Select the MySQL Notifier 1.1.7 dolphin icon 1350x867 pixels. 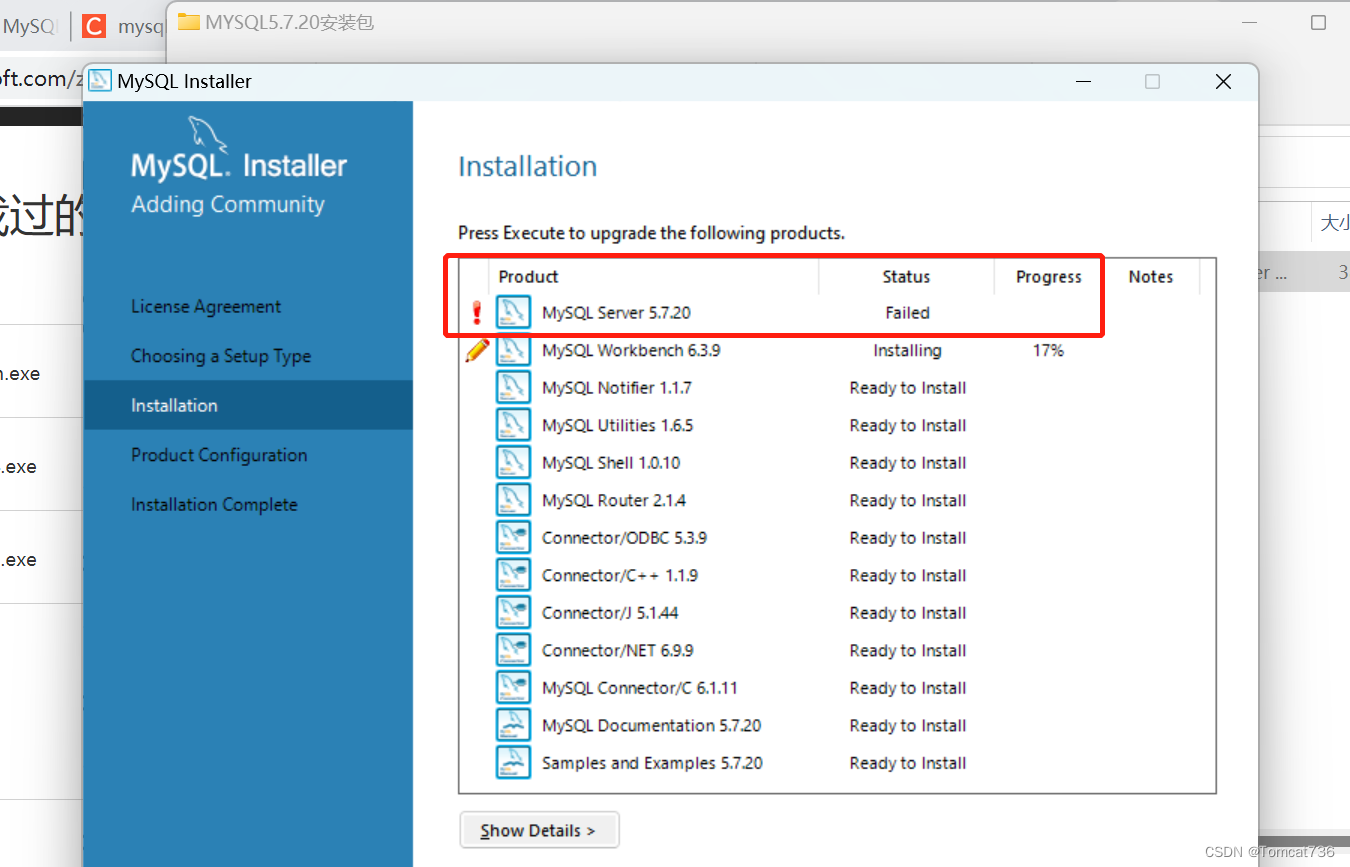point(513,387)
